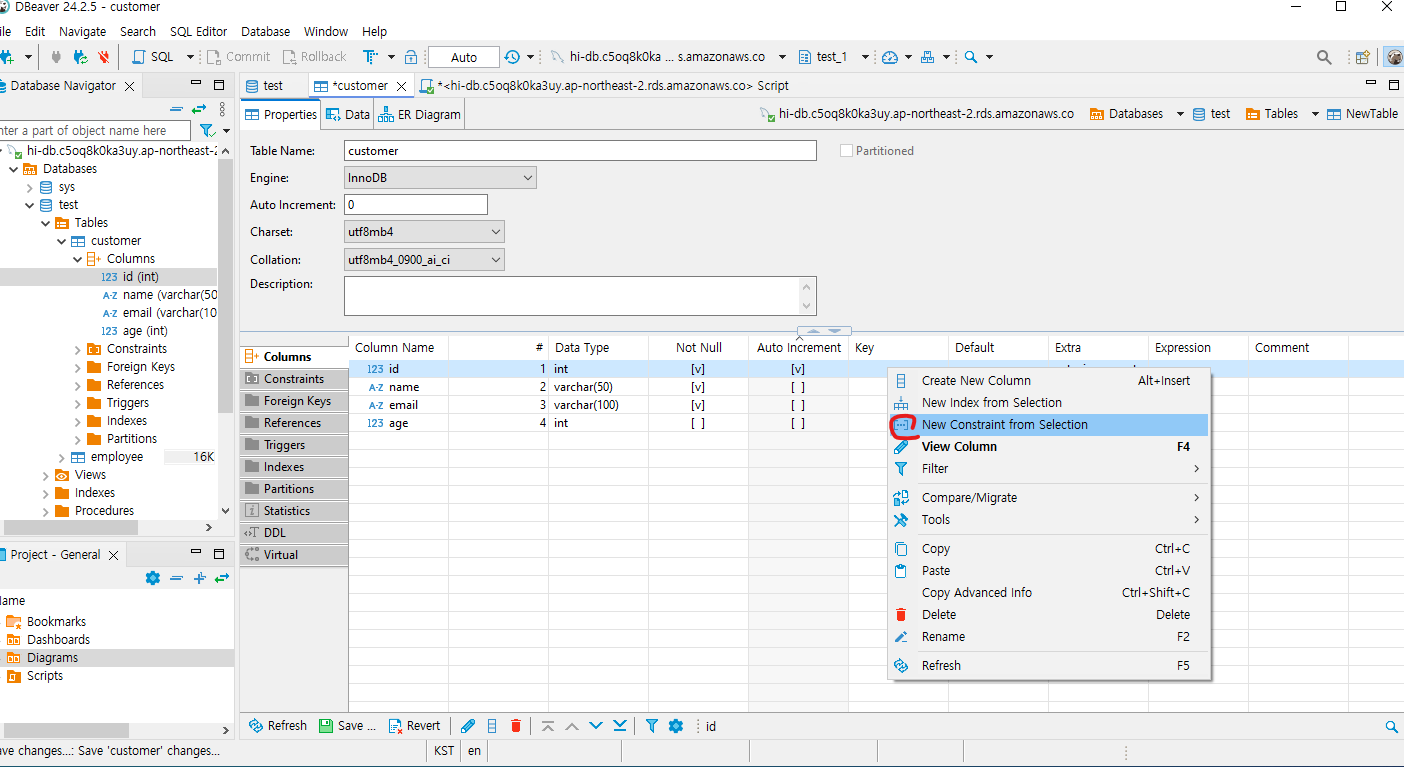Open the Foreign Keys side tab
The width and height of the screenshot is (1404, 767).
point(295,401)
